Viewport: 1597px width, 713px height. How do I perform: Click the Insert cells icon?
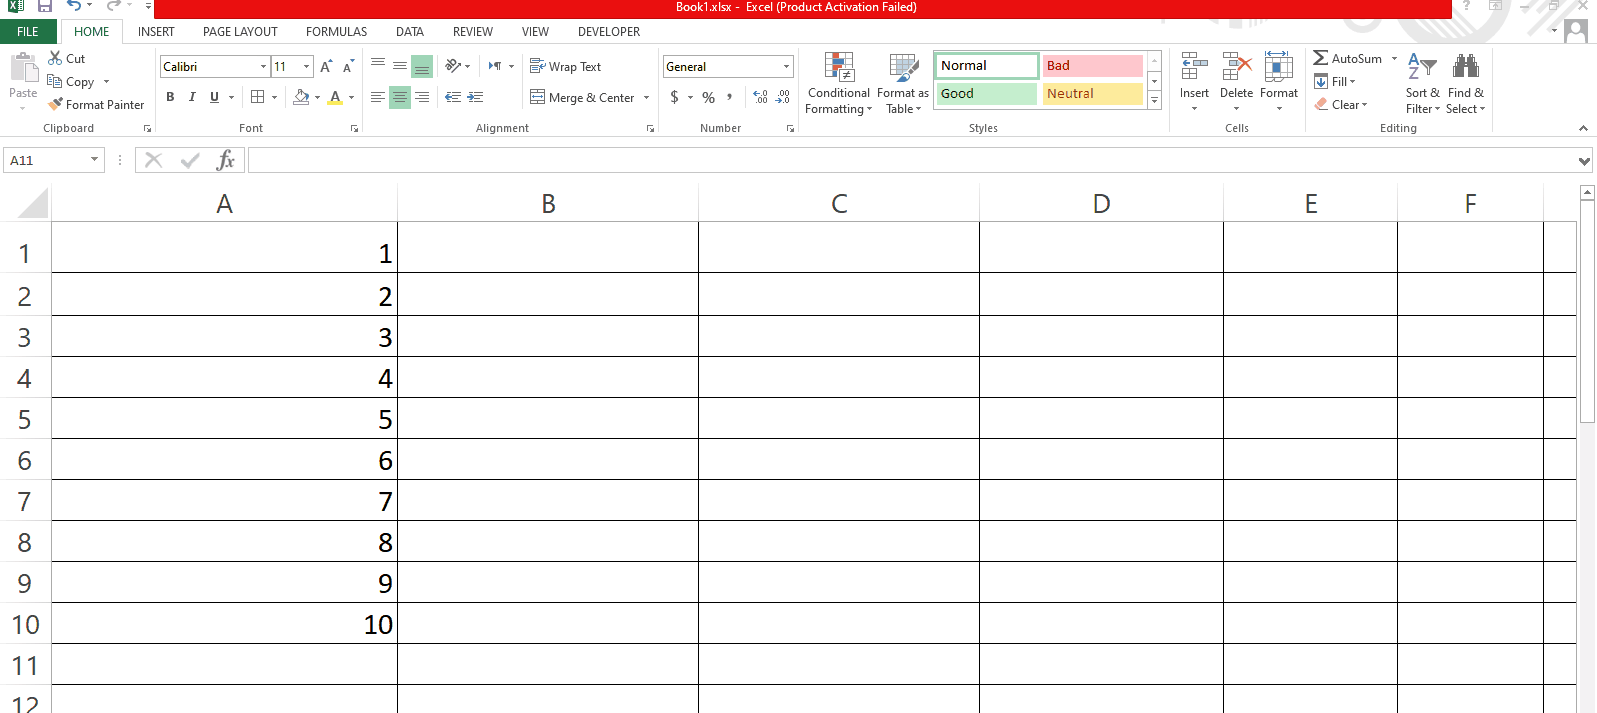point(1194,68)
